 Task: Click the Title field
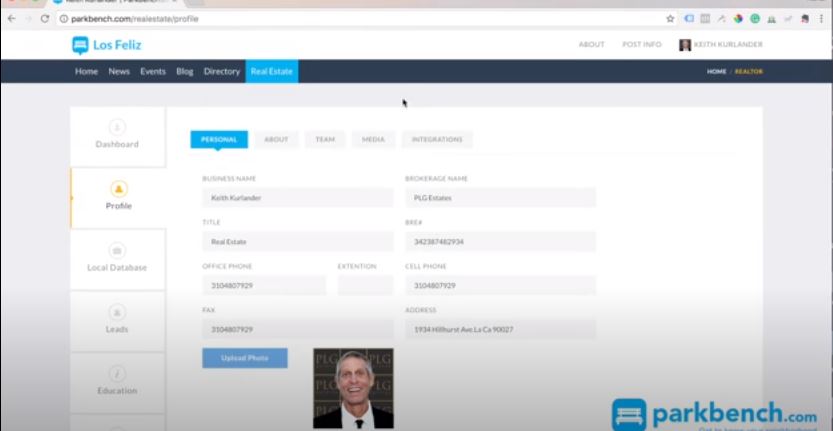click(x=298, y=242)
